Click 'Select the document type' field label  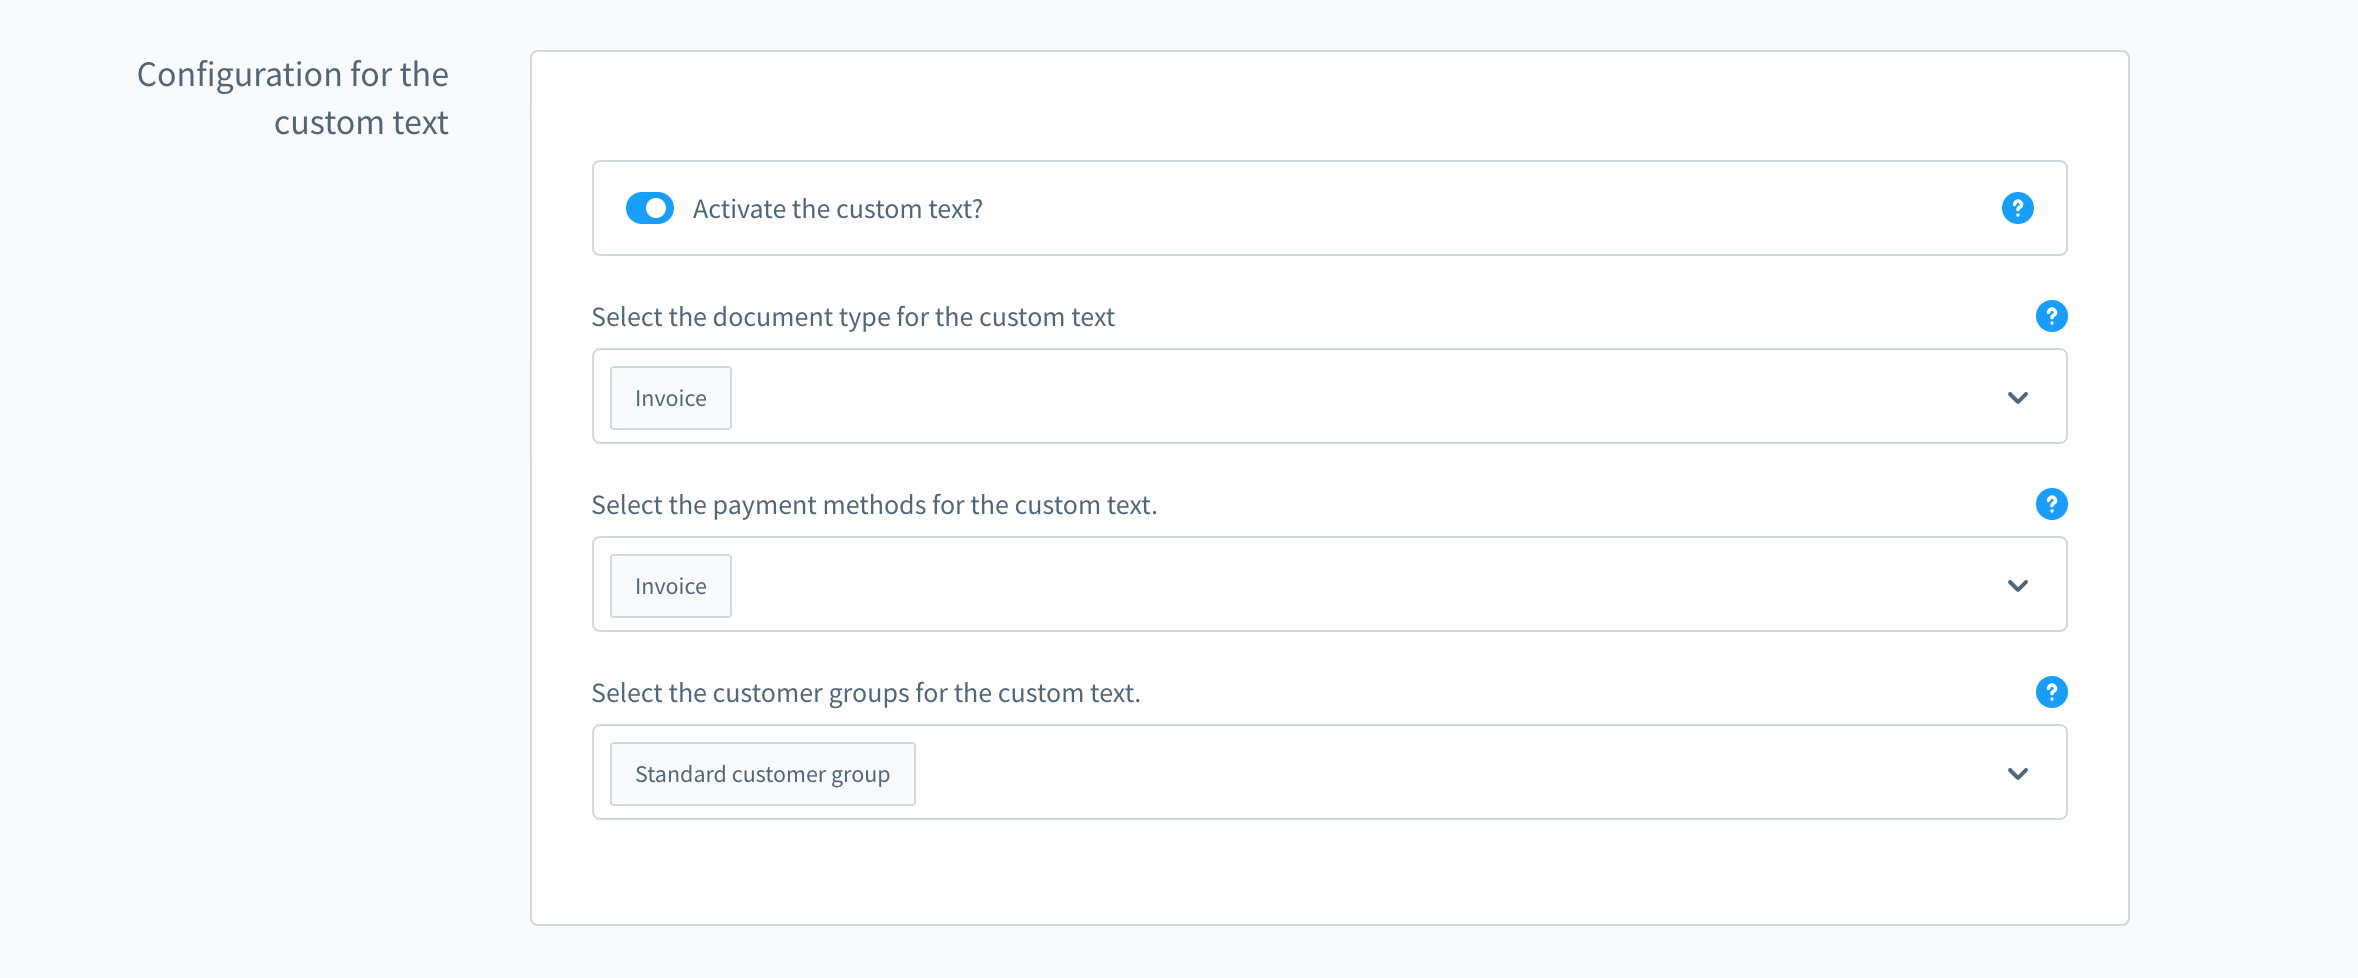tap(852, 317)
